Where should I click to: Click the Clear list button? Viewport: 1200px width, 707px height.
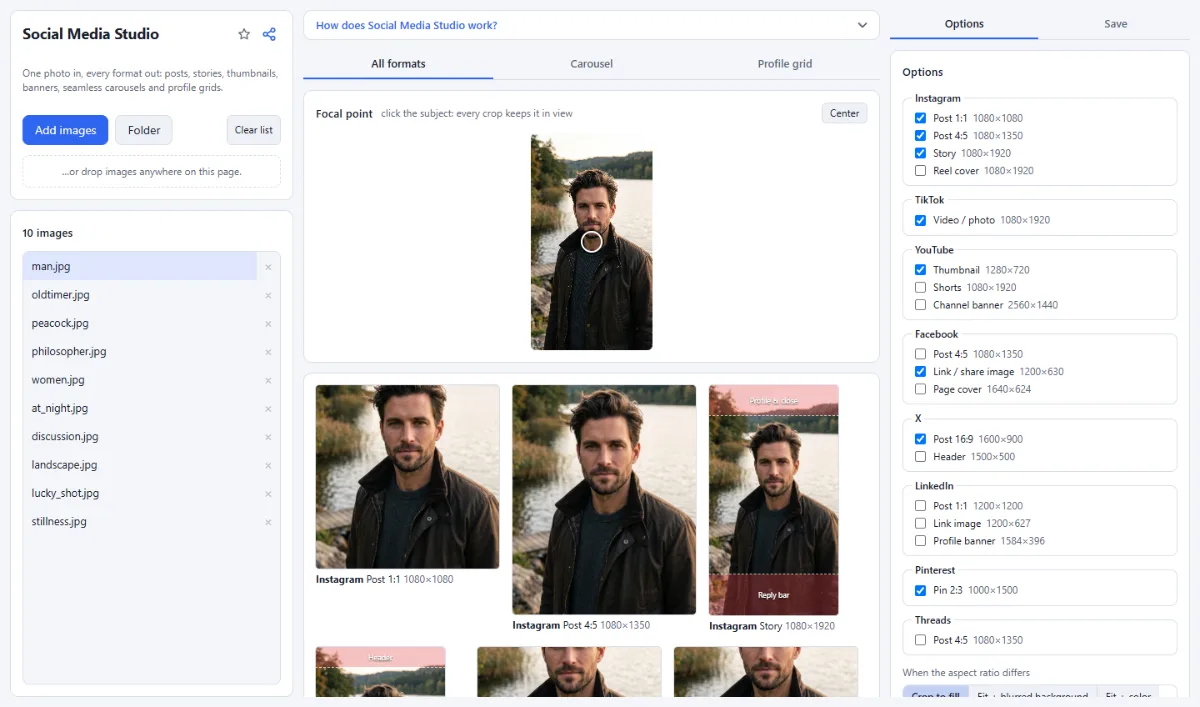(254, 130)
